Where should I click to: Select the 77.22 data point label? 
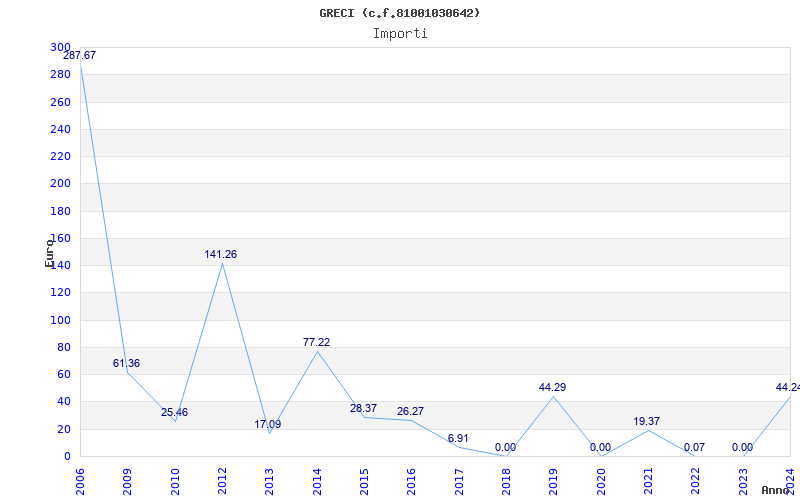coord(316,342)
